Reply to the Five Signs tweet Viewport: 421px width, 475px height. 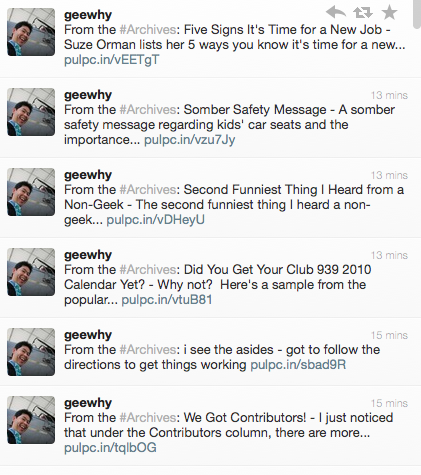[x=336, y=12]
